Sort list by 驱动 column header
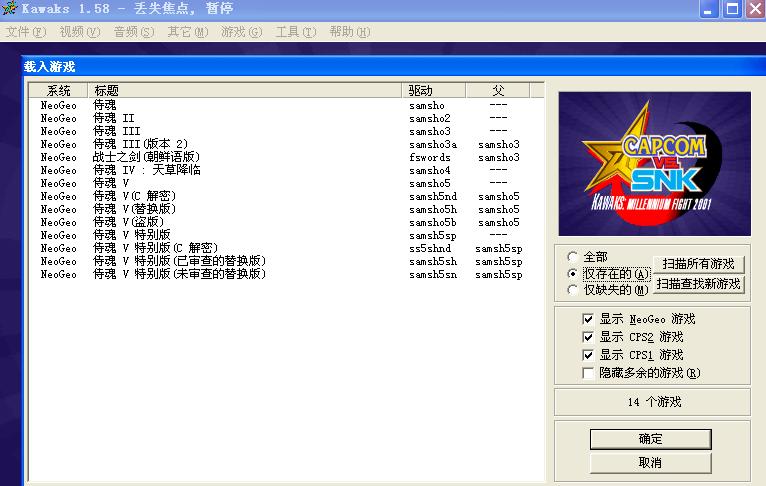The height and width of the screenshot is (486, 766). tap(435, 91)
